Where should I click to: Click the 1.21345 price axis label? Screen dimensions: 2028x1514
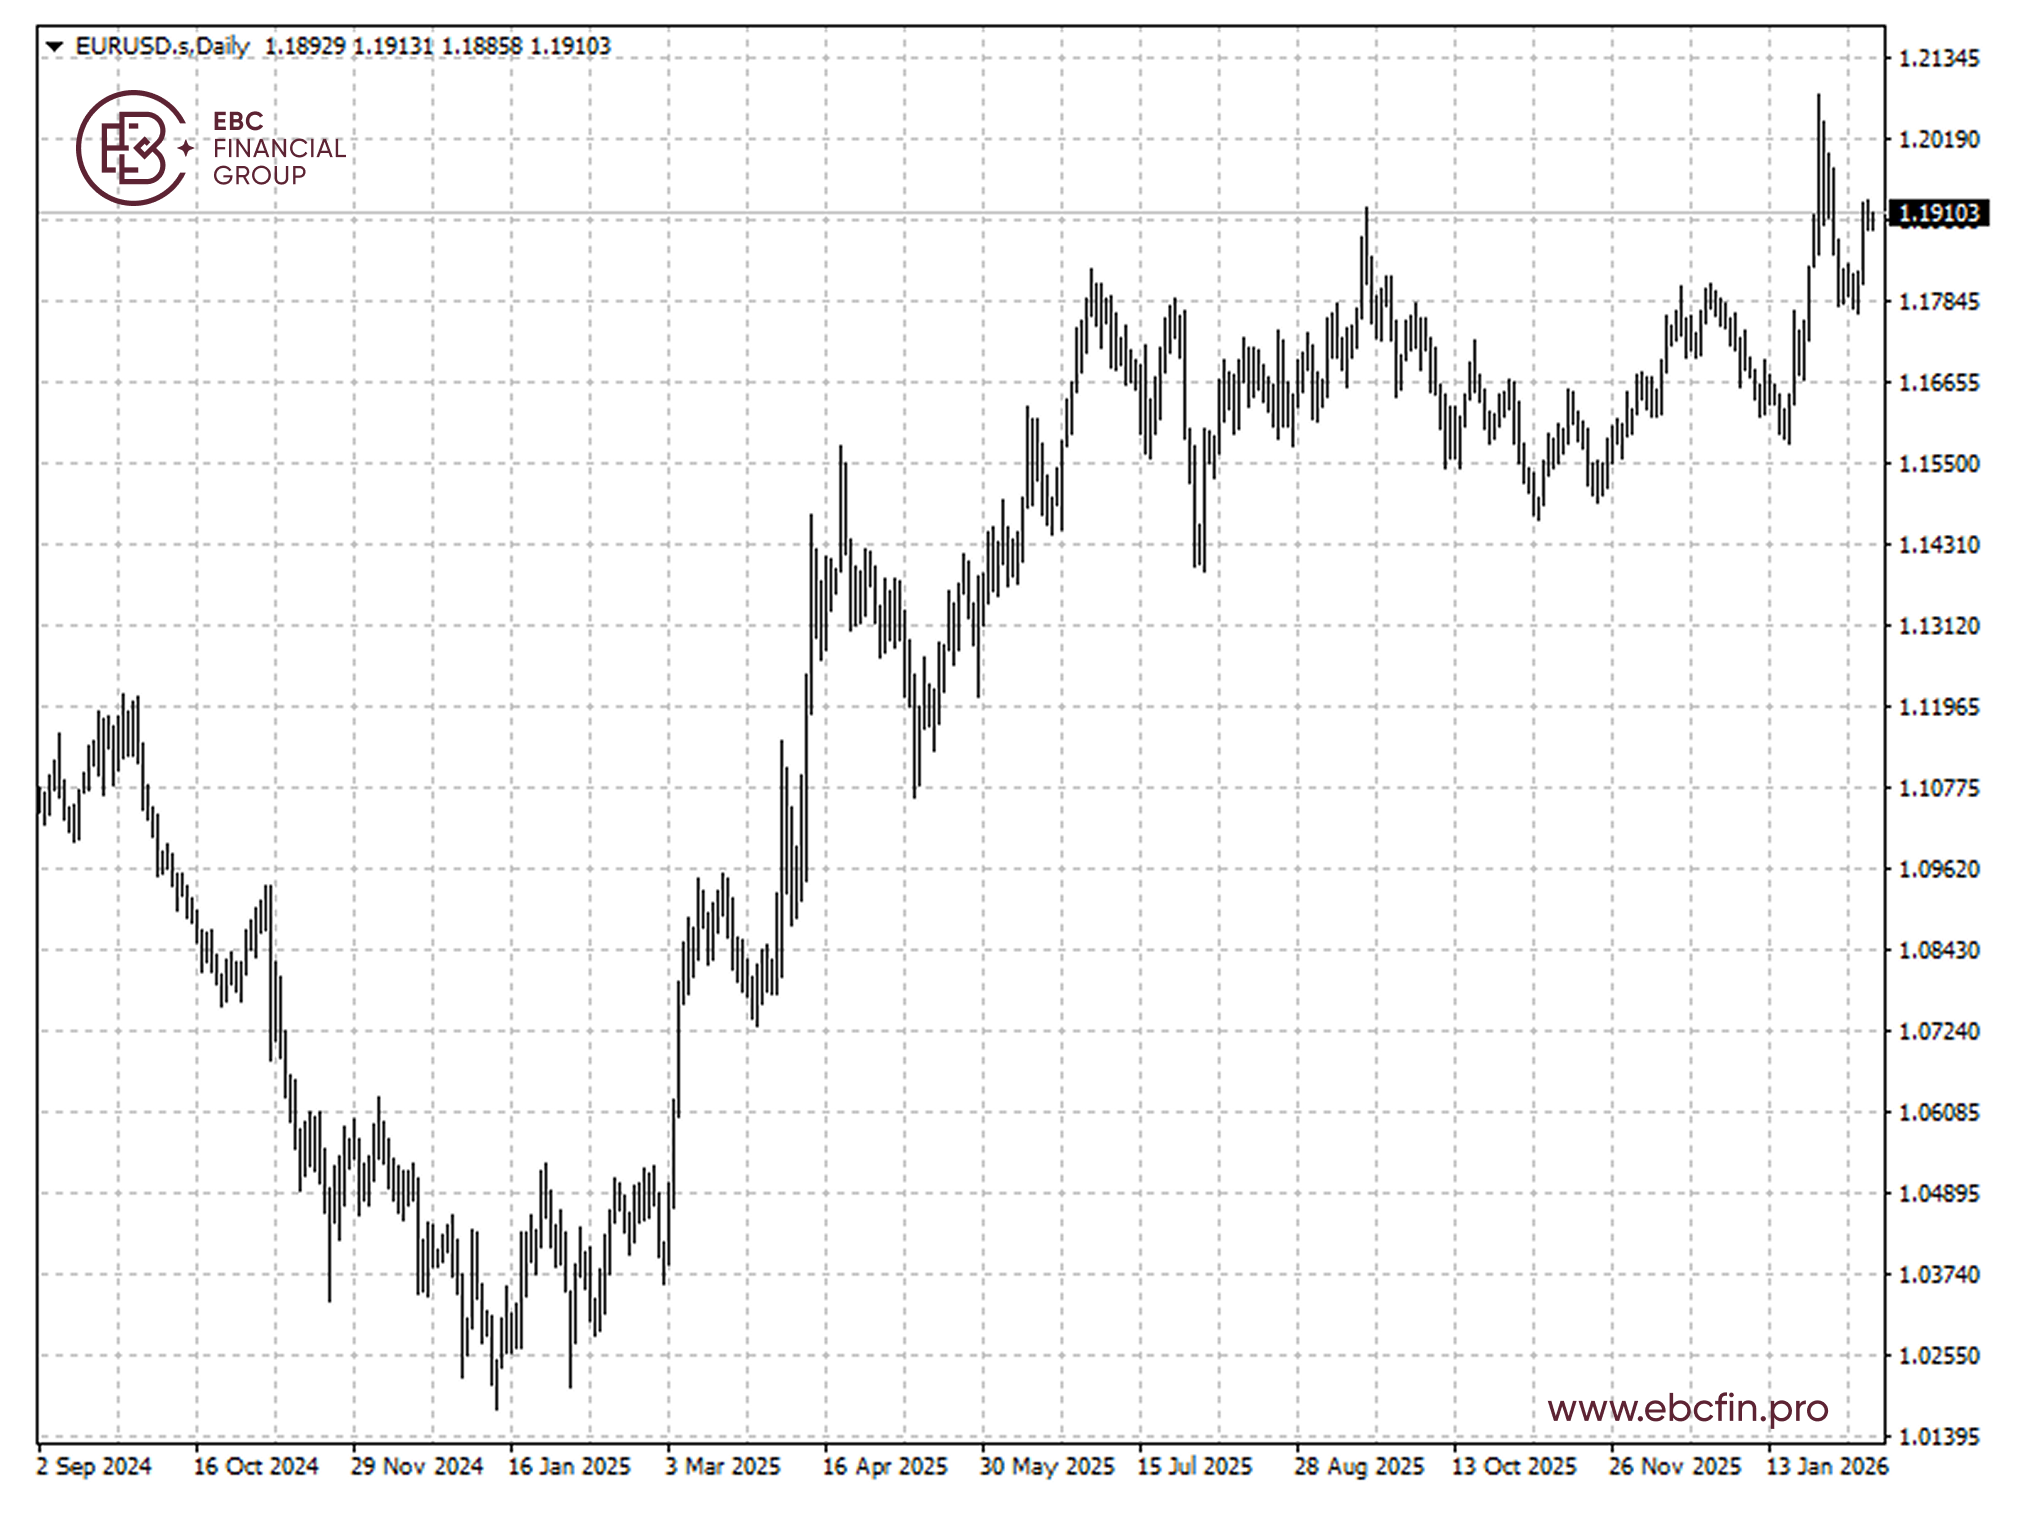1938,58
